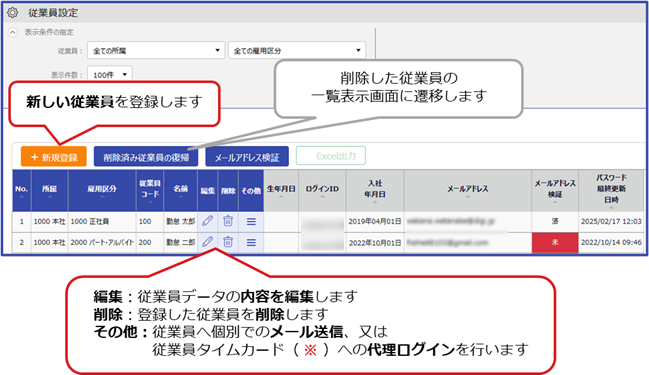Collapse the 表示条件の指定 section
The height and width of the screenshot is (375, 649).
click(x=13, y=32)
